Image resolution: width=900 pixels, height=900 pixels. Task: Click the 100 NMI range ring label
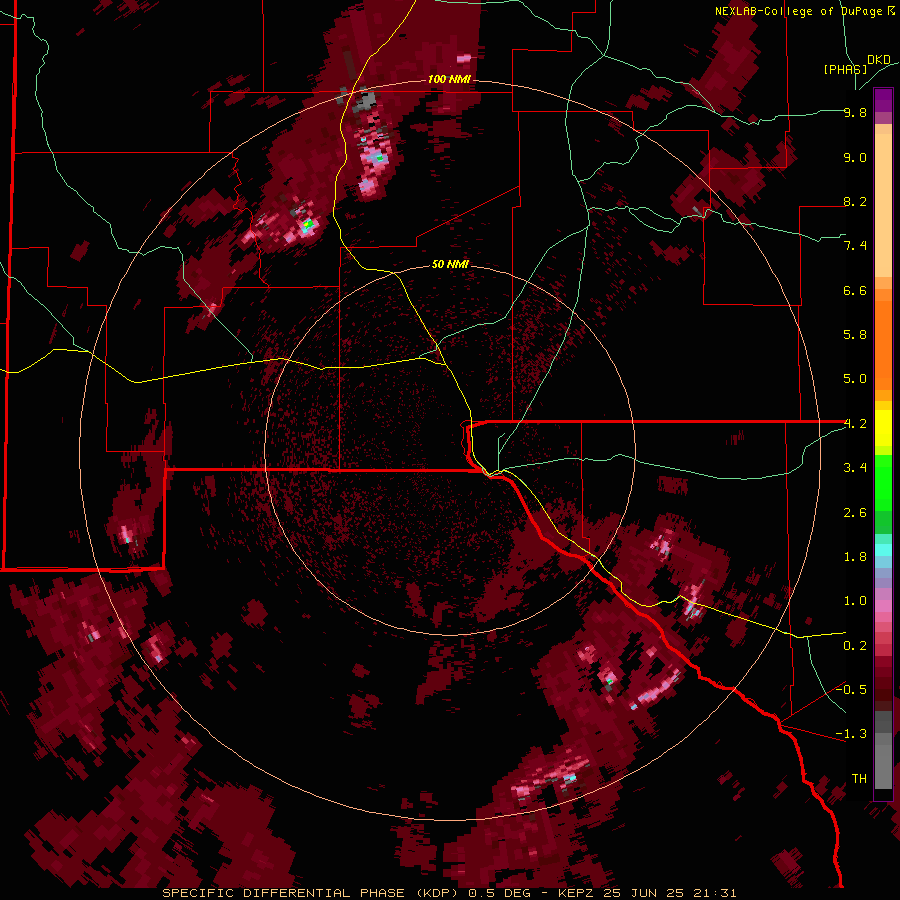pos(449,79)
